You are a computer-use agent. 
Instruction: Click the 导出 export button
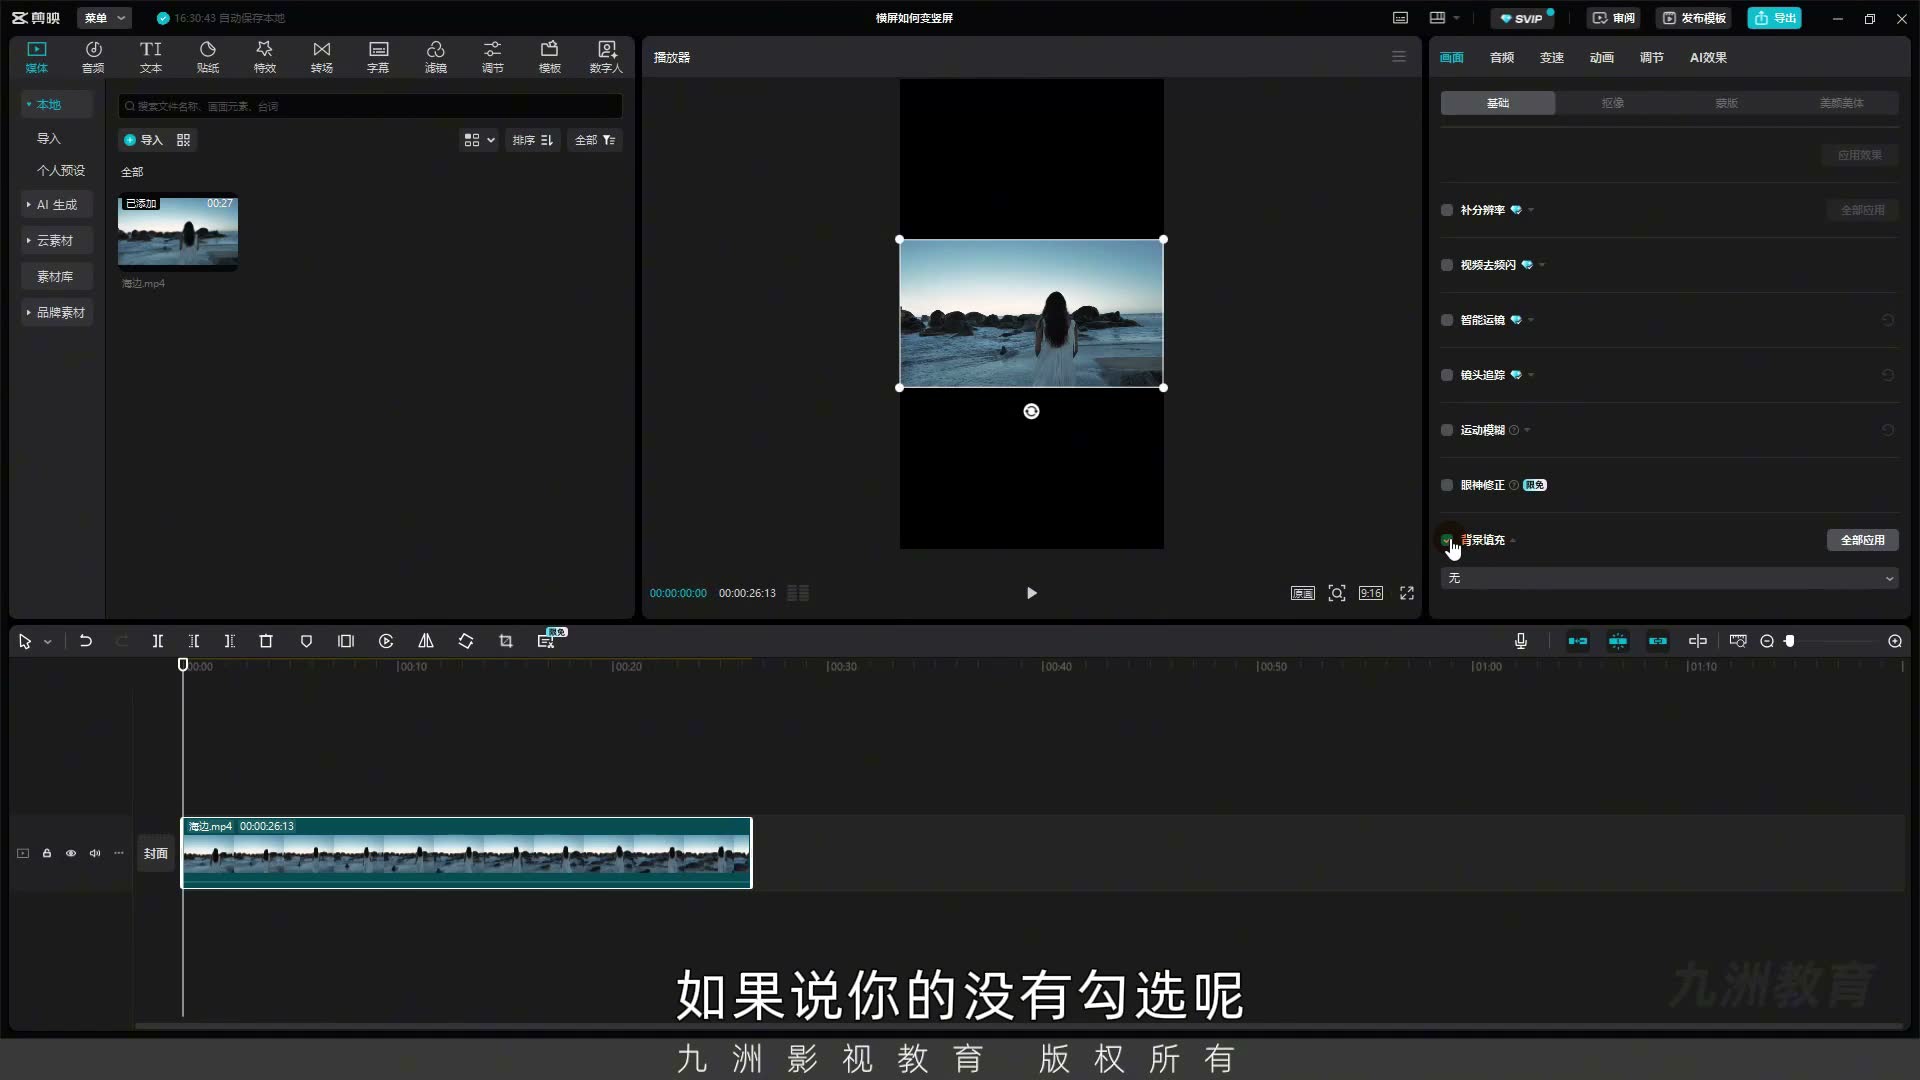1774,18
